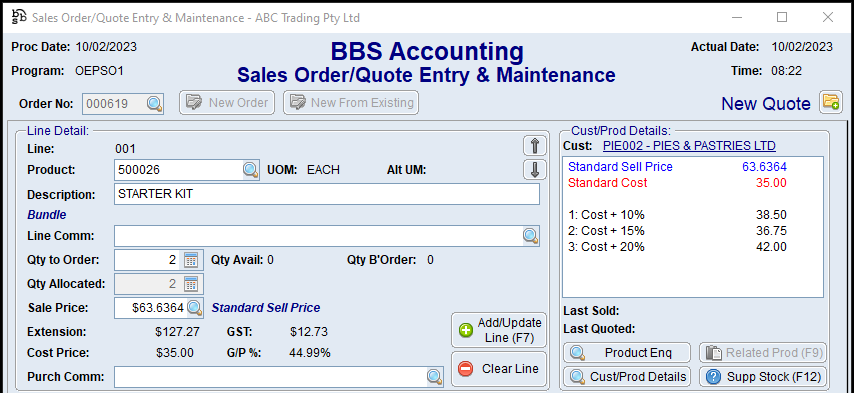This screenshot has width=854, height=393.
Task: Click into the Description field with STARTER KIT
Action: [x=327, y=194]
